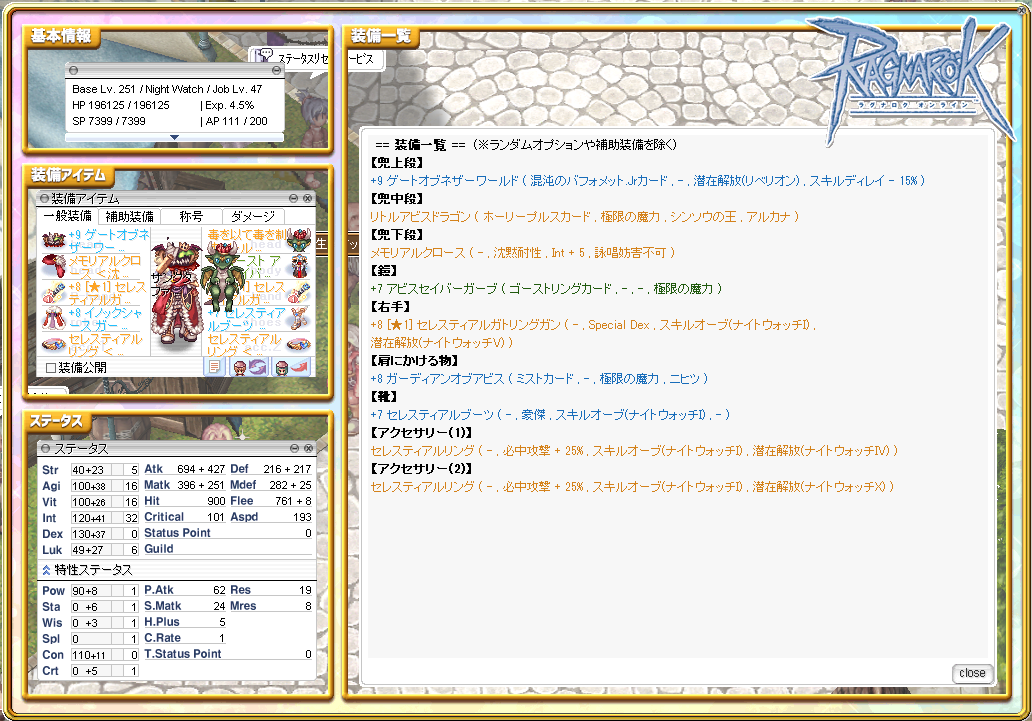Click the +7 アビスセイバーガーブ entry line
The height and width of the screenshot is (721, 1032).
tap(546, 288)
